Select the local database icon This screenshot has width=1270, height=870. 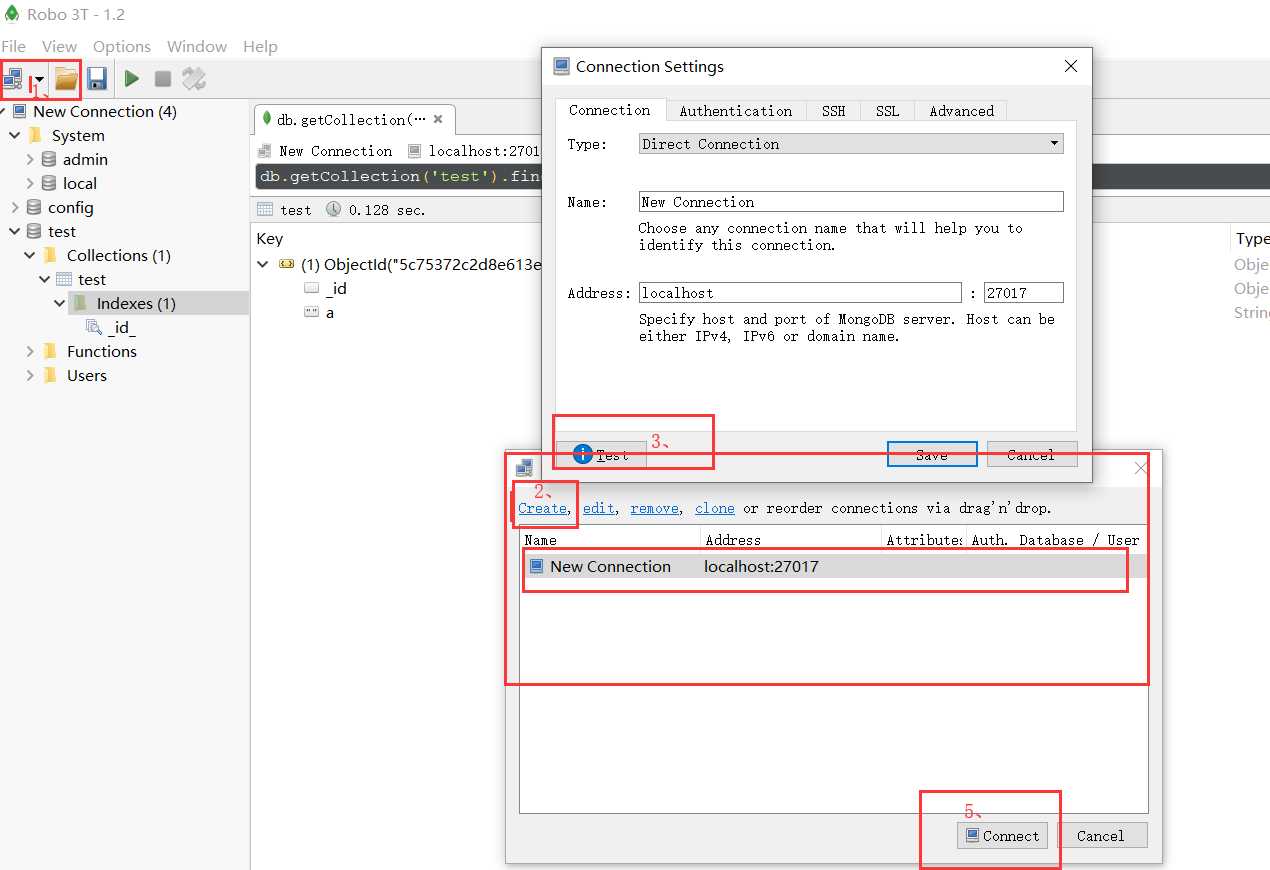(x=49, y=183)
